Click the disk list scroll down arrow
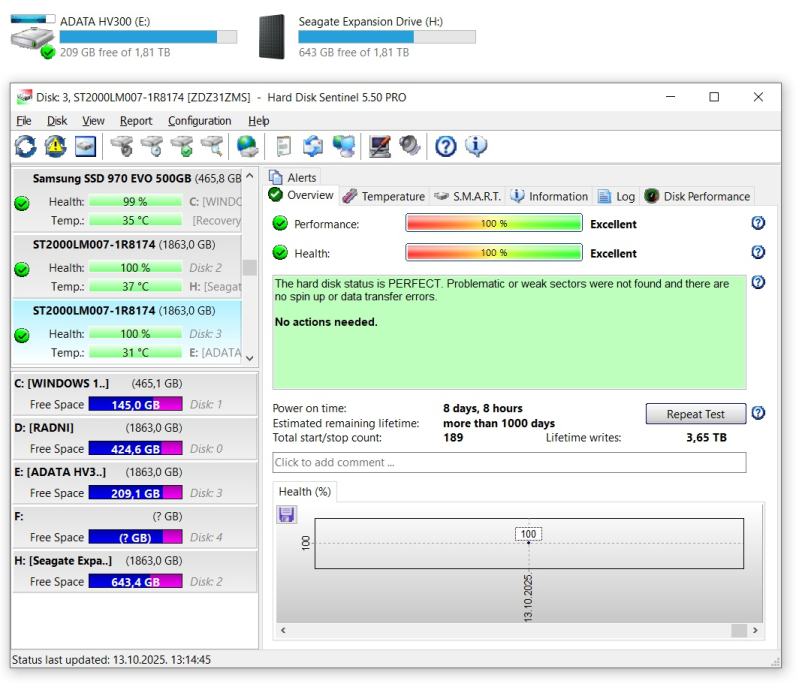Image resolution: width=802 pixels, height=690 pixels. (250, 357)
